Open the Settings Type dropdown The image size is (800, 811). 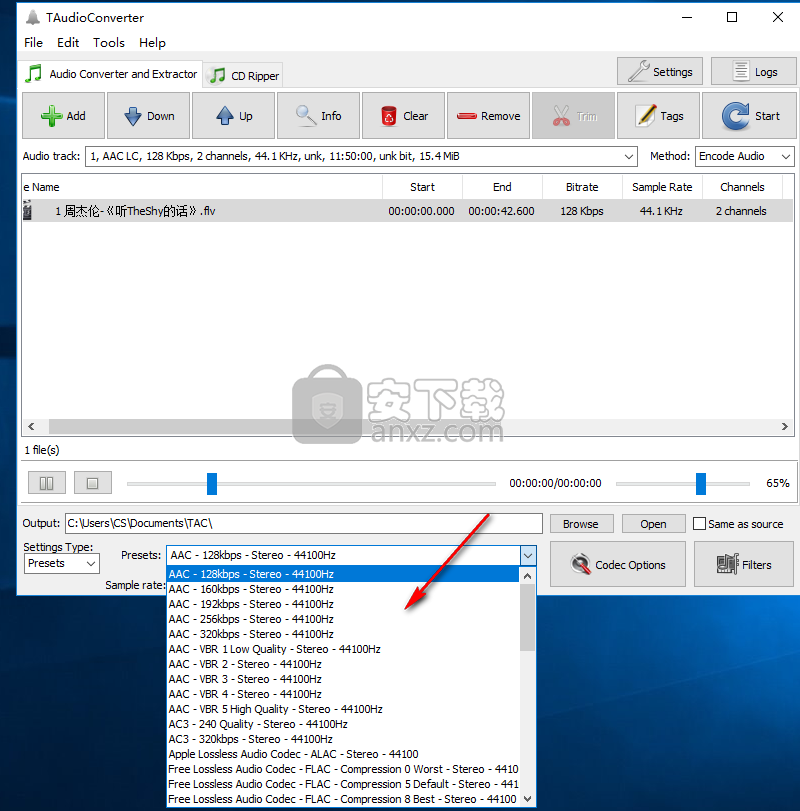pos(62,563)
